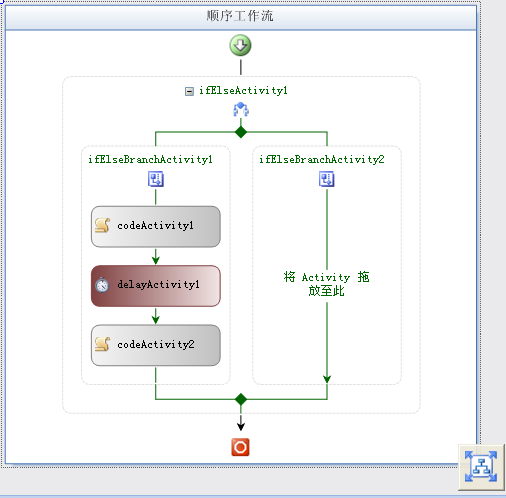
Task: Click the stopwatch icon in delayActivity1
Action: coord(102,285)
